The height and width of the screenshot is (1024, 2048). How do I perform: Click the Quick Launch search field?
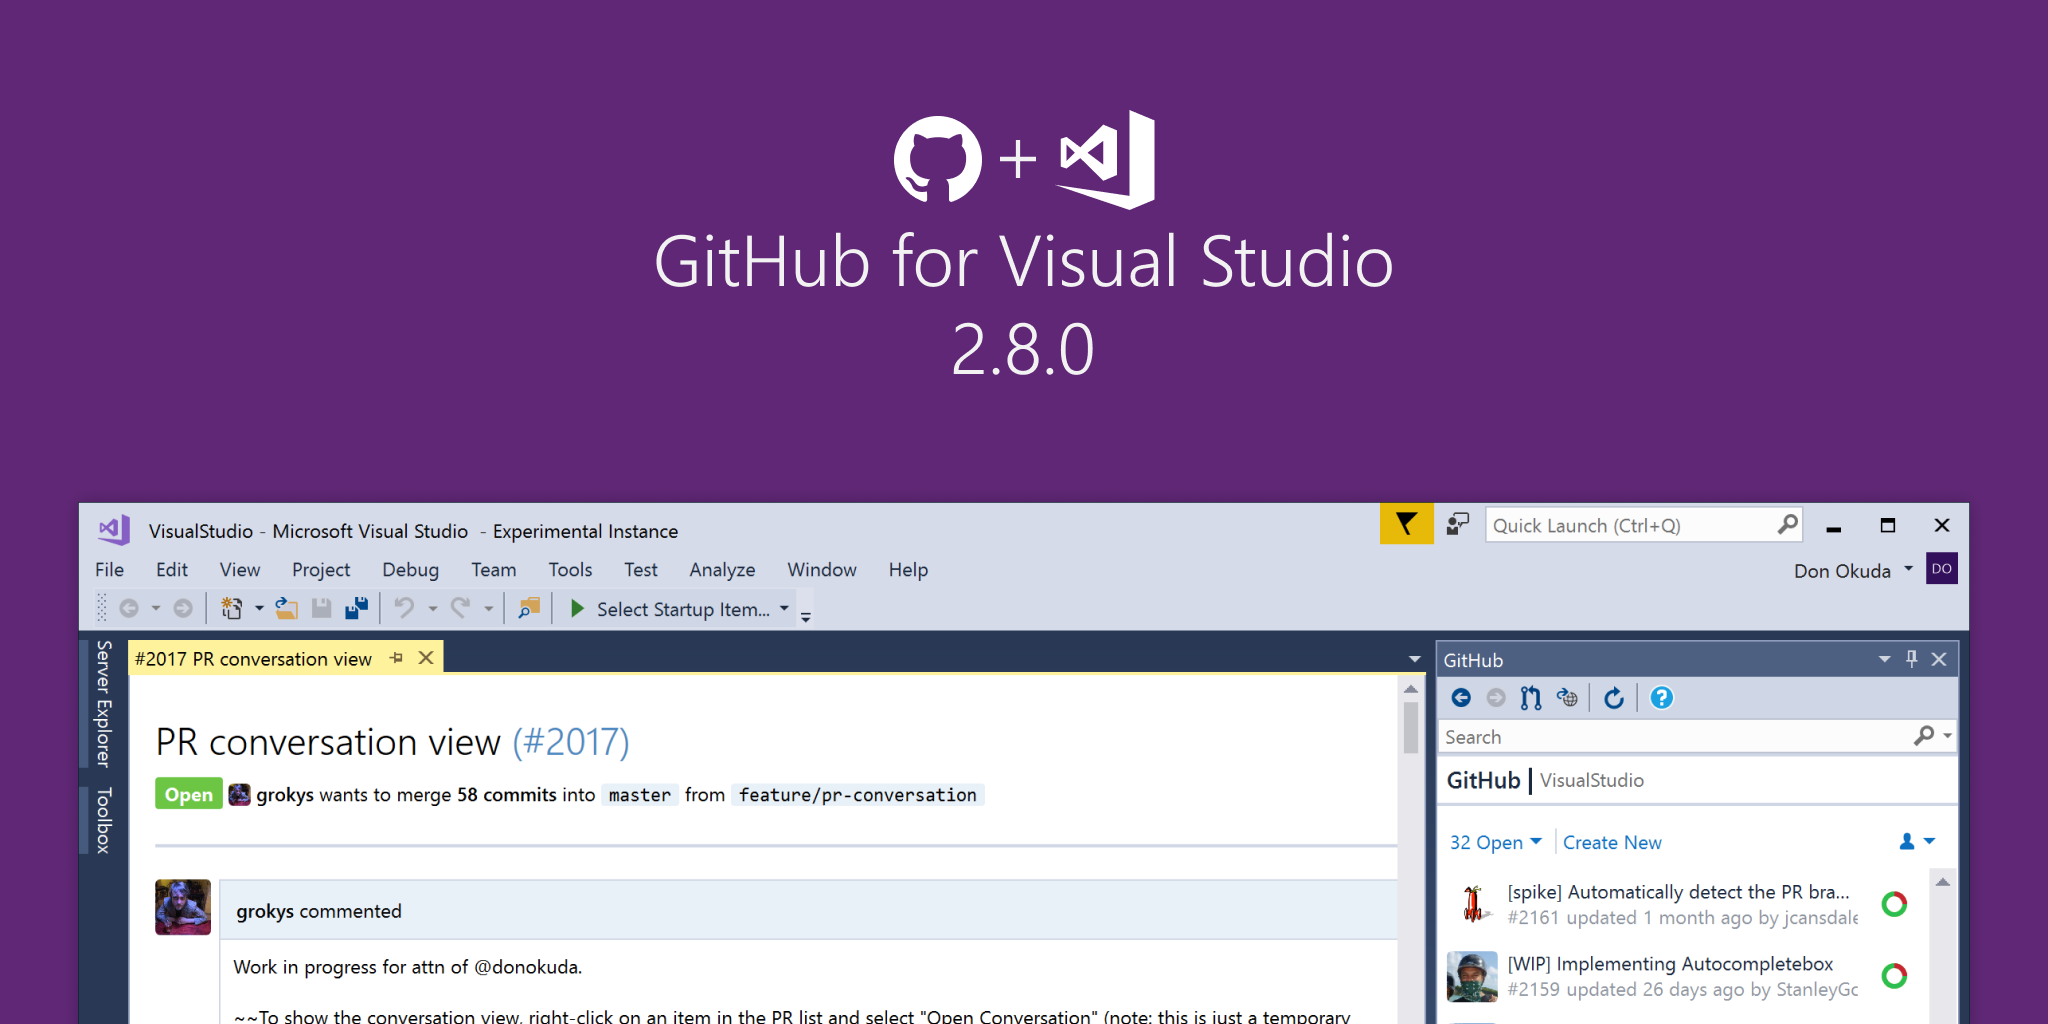[1630, 525]
